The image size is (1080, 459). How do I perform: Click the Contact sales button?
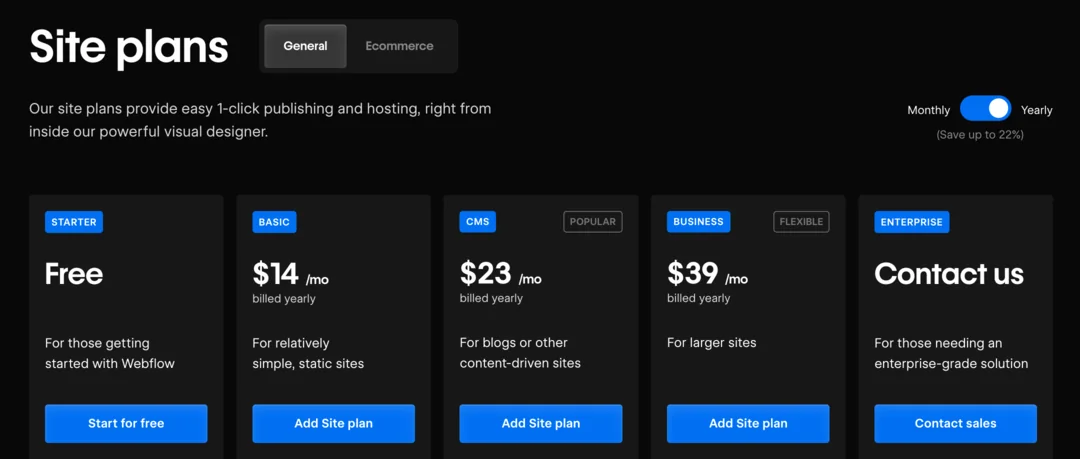coord(955,423)
